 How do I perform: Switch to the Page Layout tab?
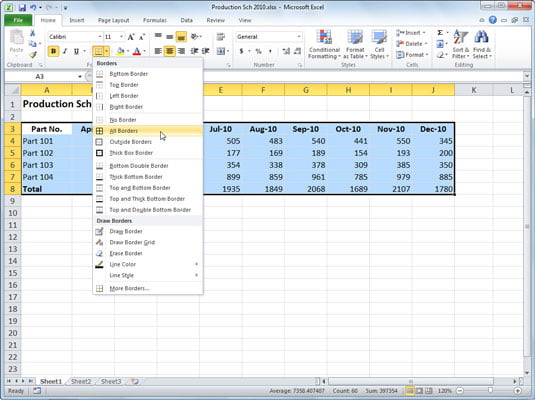(x=114, y=20)
